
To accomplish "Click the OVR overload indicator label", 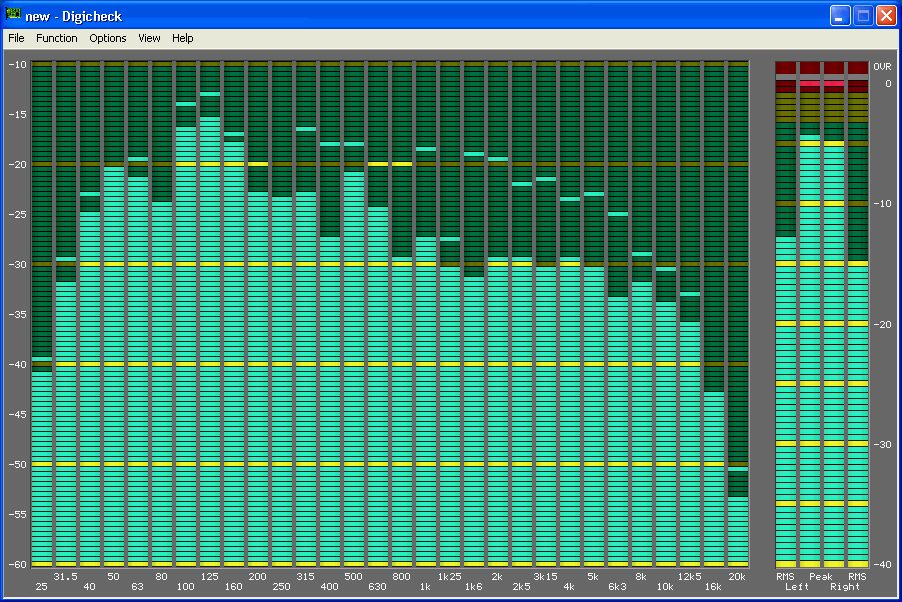I will [881, 67].
